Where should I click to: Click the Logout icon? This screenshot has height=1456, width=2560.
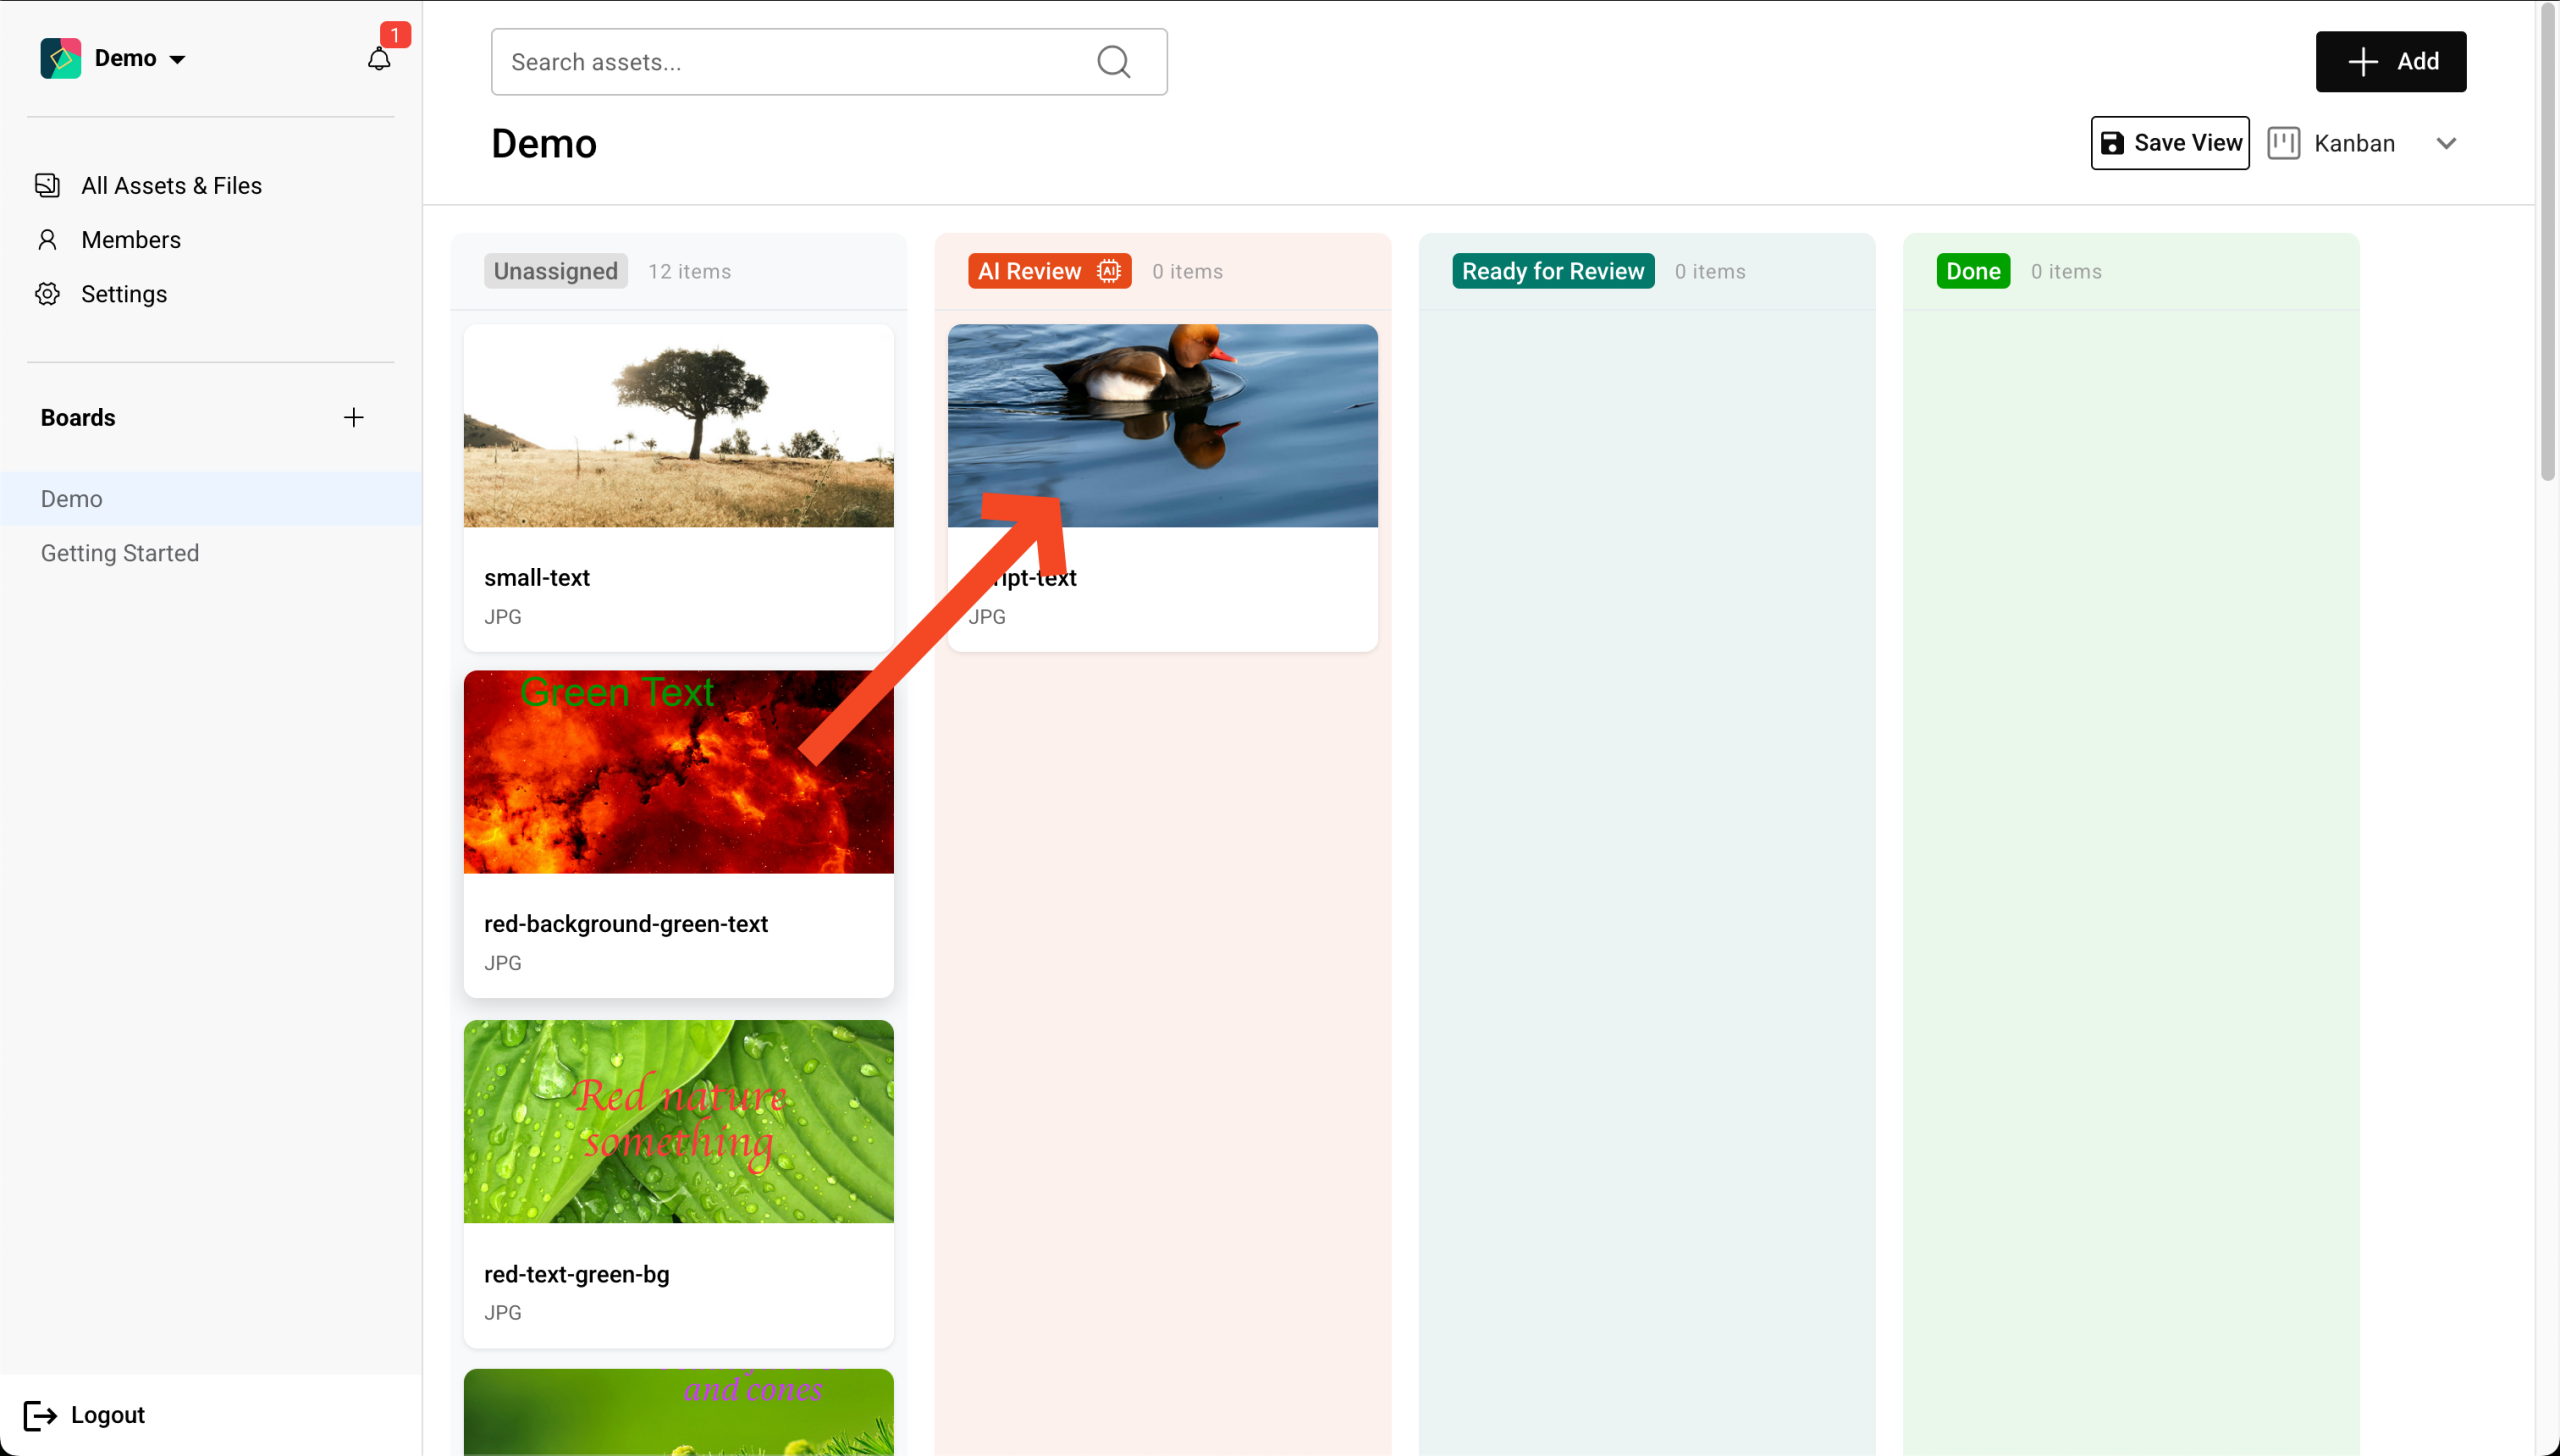40,1415
